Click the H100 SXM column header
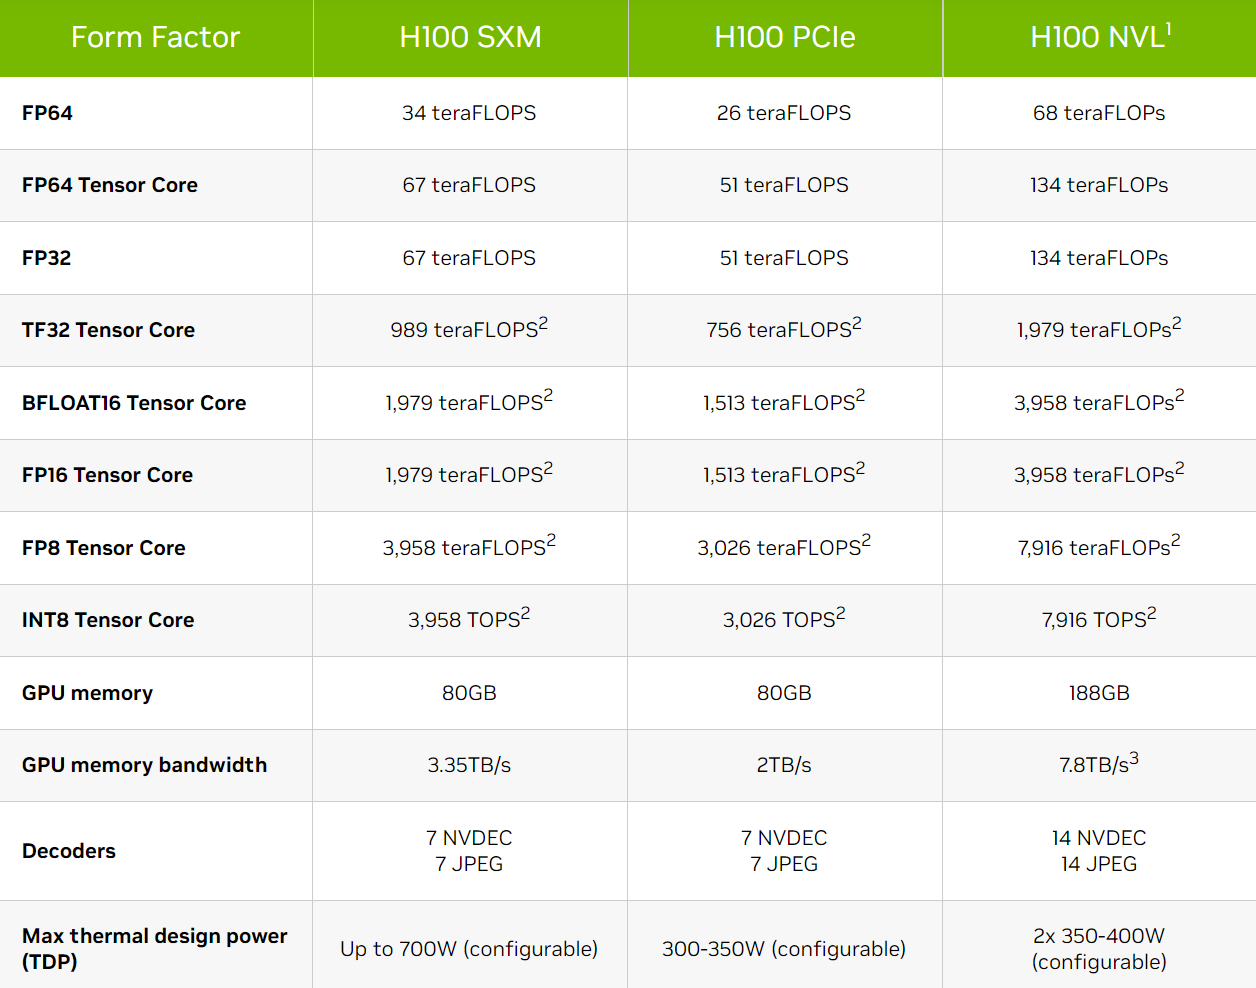This screenshot has width=1256, height=988. click(470, 38)
